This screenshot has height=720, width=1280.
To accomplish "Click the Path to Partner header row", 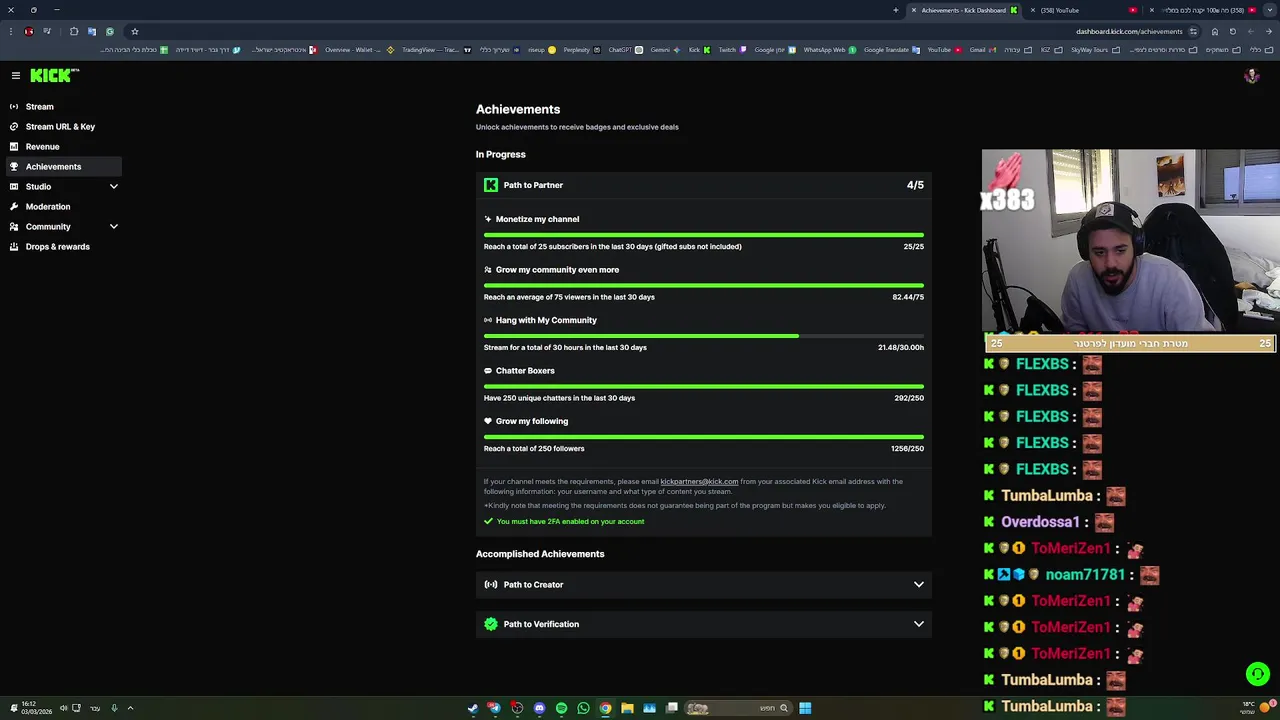I will pyautogui.click(x=704, y=185).
